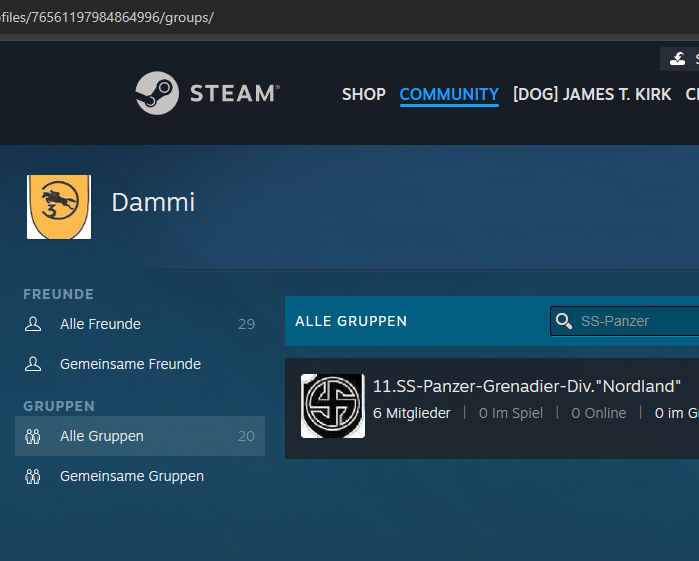This screenshot has height=561, width=699.
Task: Click the Alle Gruppen people icon
Action: [33, 436]
